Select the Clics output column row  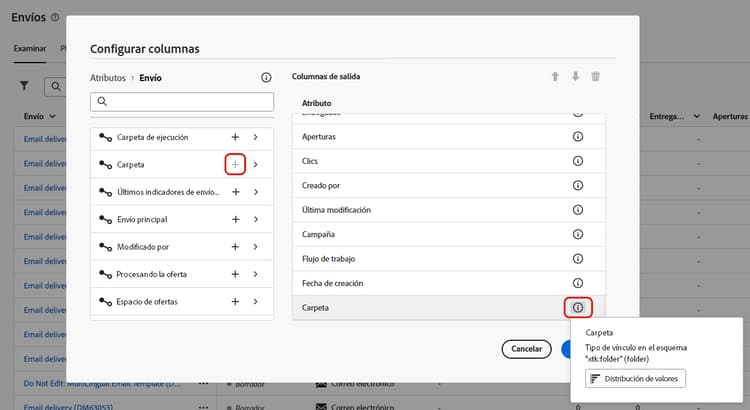point(430,160)
